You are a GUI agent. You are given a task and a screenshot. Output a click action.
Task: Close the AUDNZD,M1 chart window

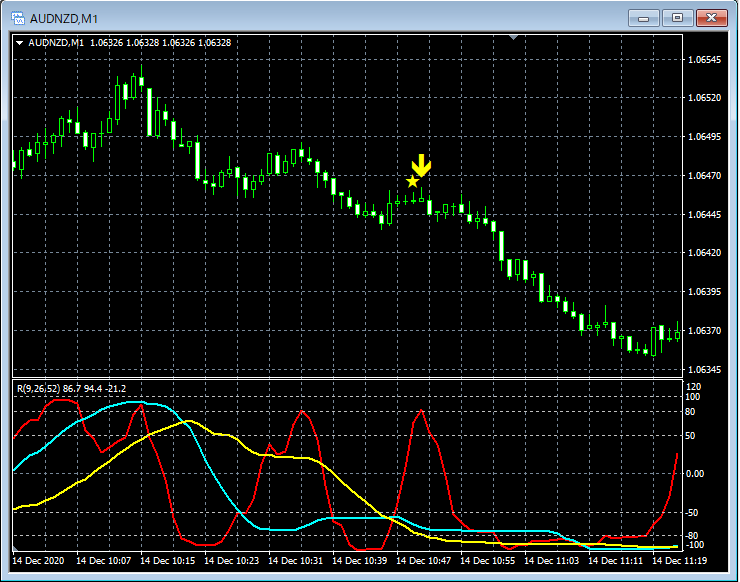tap(711, 17)
